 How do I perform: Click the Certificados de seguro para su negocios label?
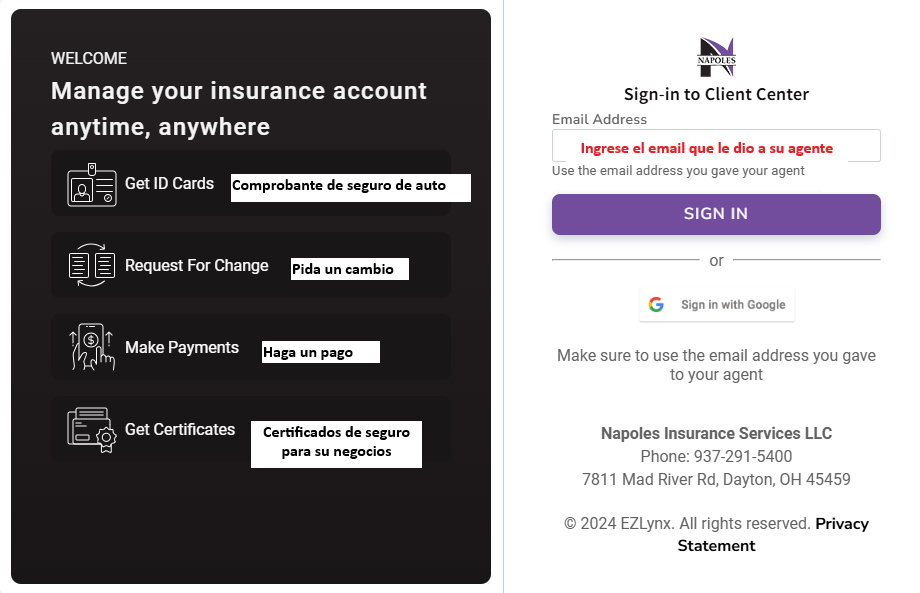tap(336, 444)
